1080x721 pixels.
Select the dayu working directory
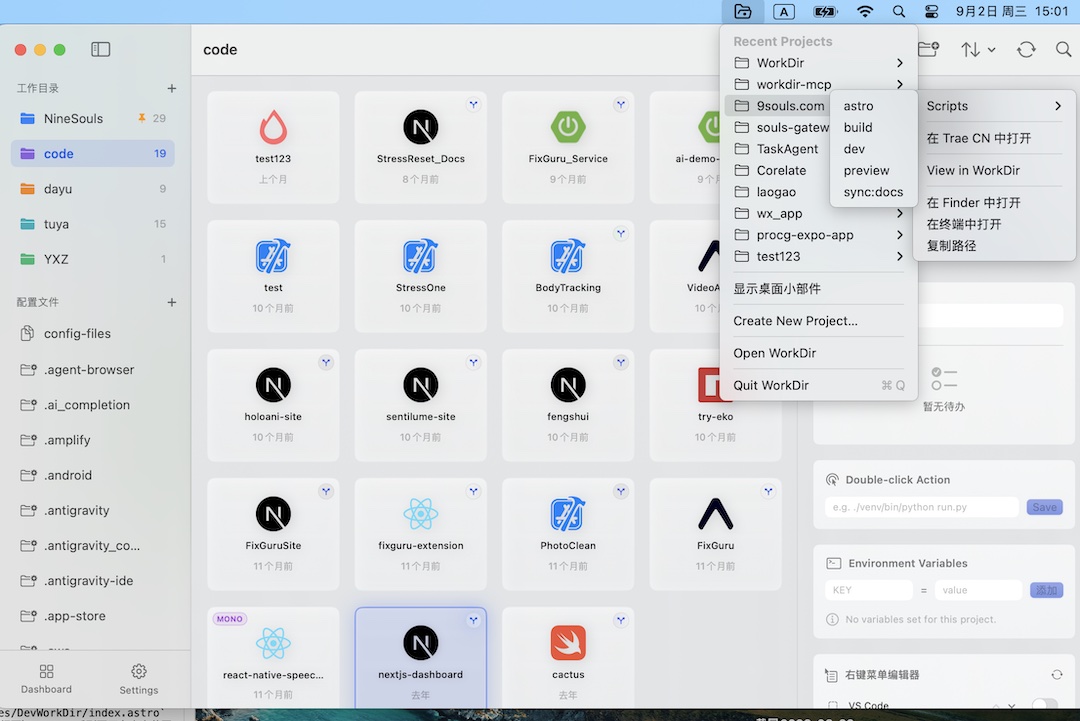pos(93,189)
